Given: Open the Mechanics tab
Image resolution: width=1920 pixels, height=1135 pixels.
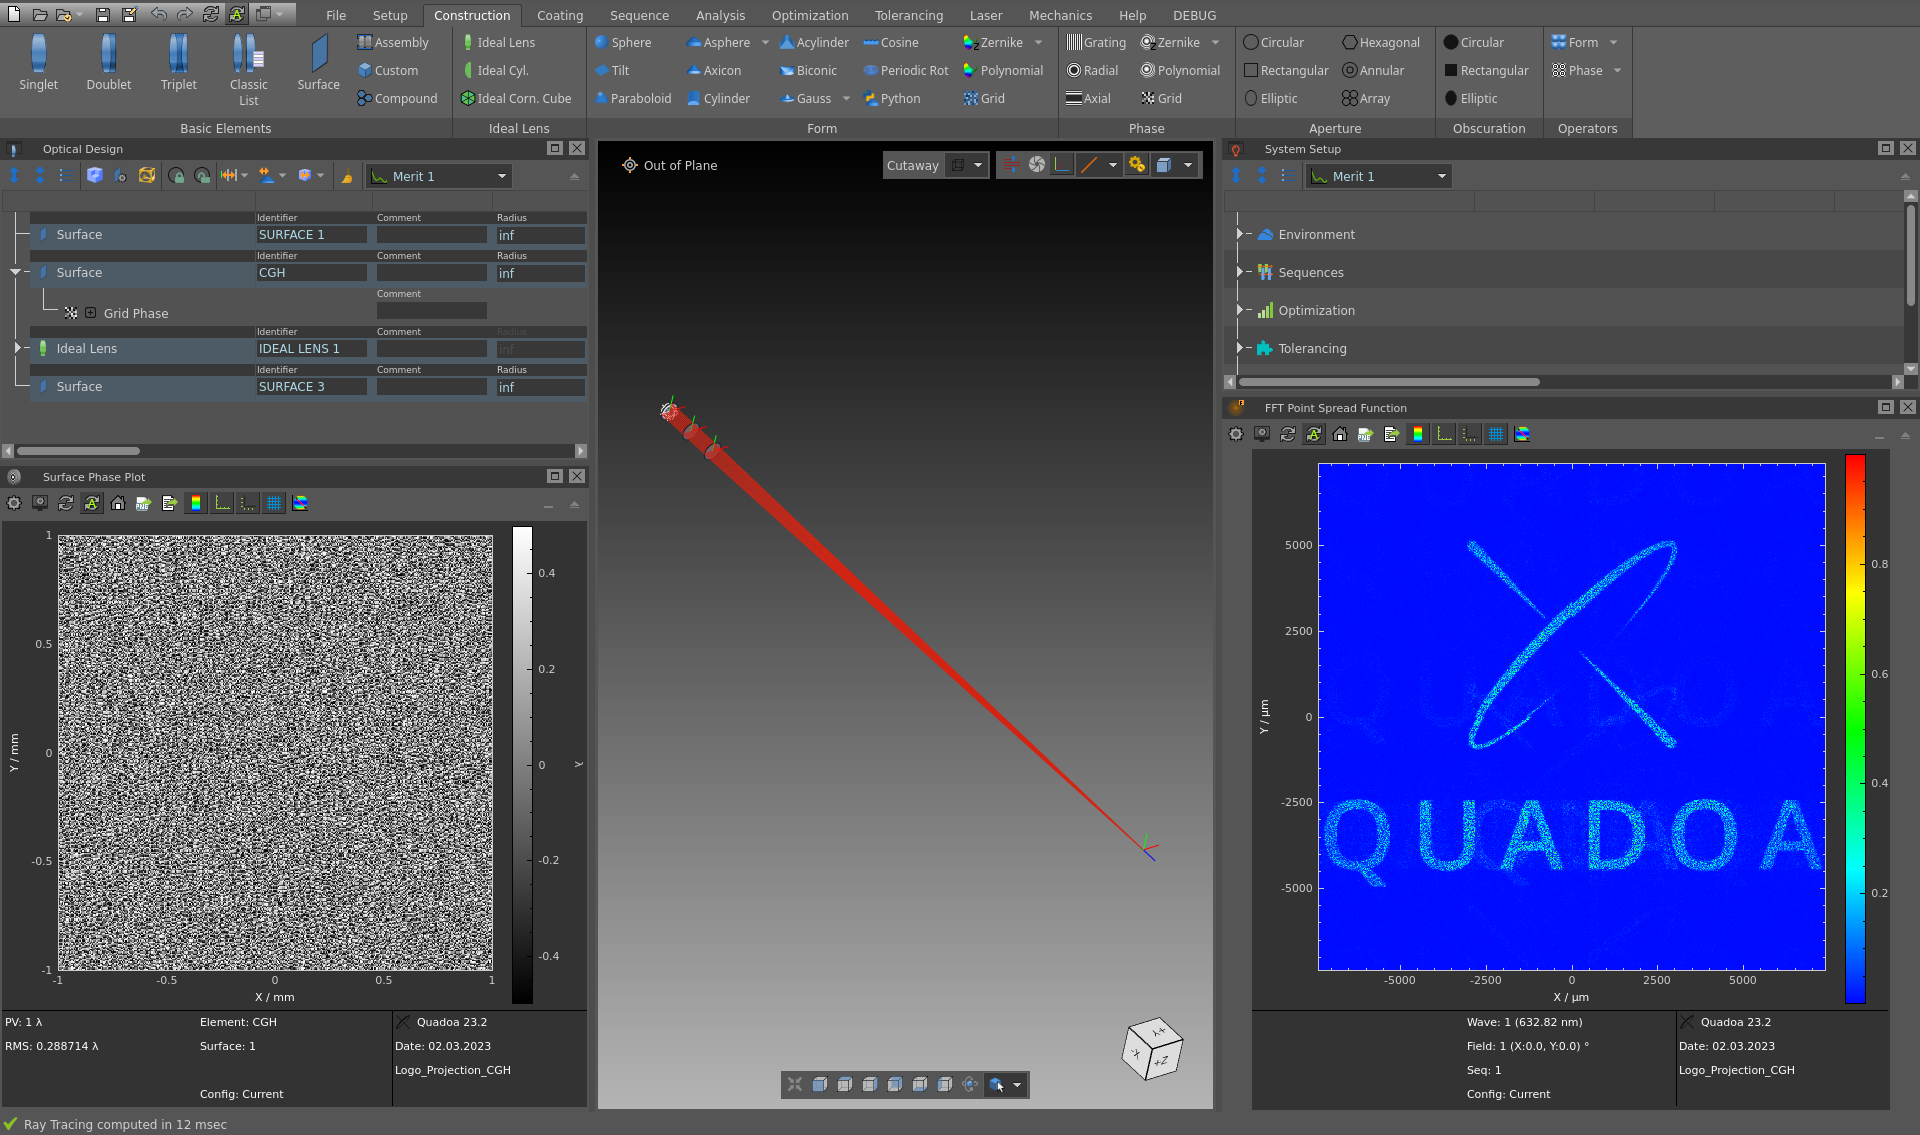Looking at the screenshot, I should tap(1060, 15).
